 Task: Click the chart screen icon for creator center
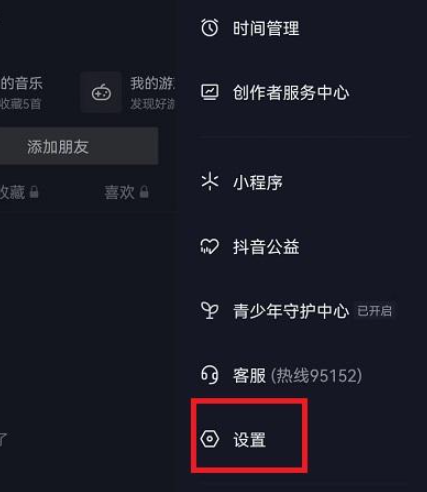(210, 92)
